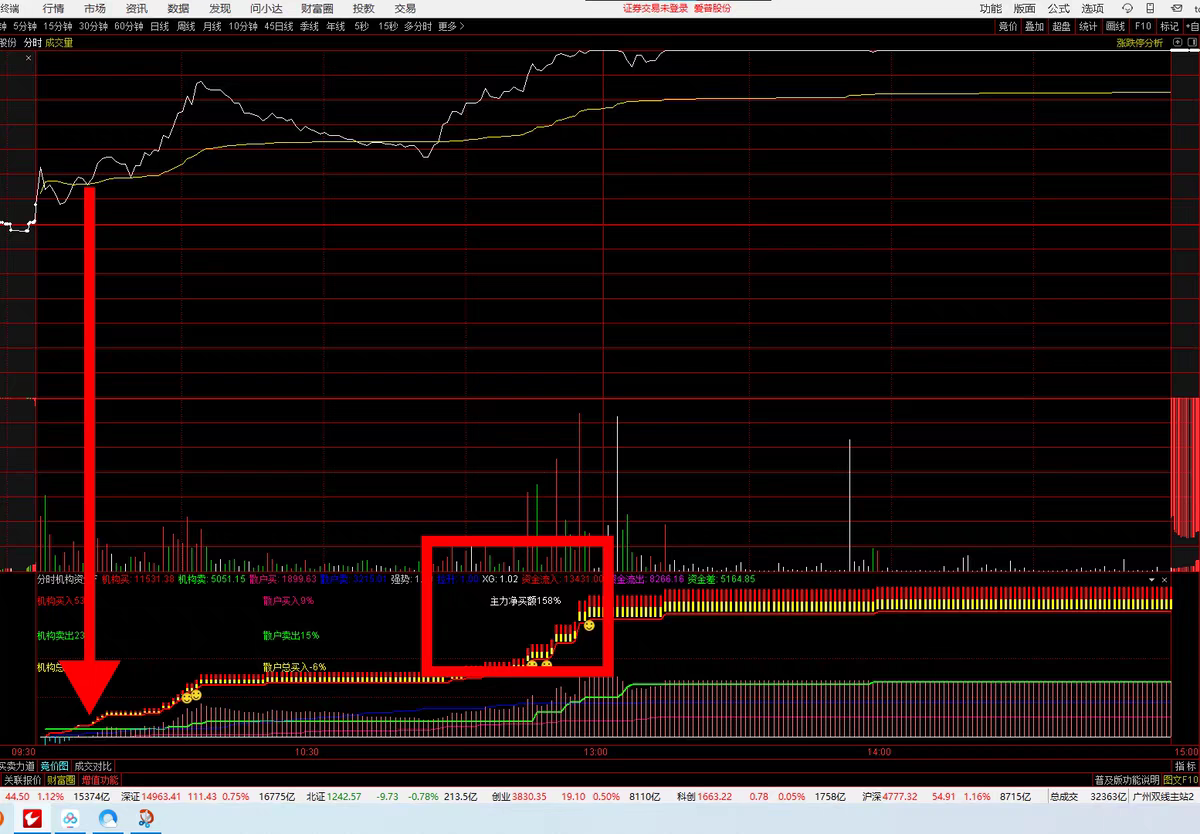Switch to the 30分钟 period
Viewport: 1200px width, 834px height.
[94, 26]
